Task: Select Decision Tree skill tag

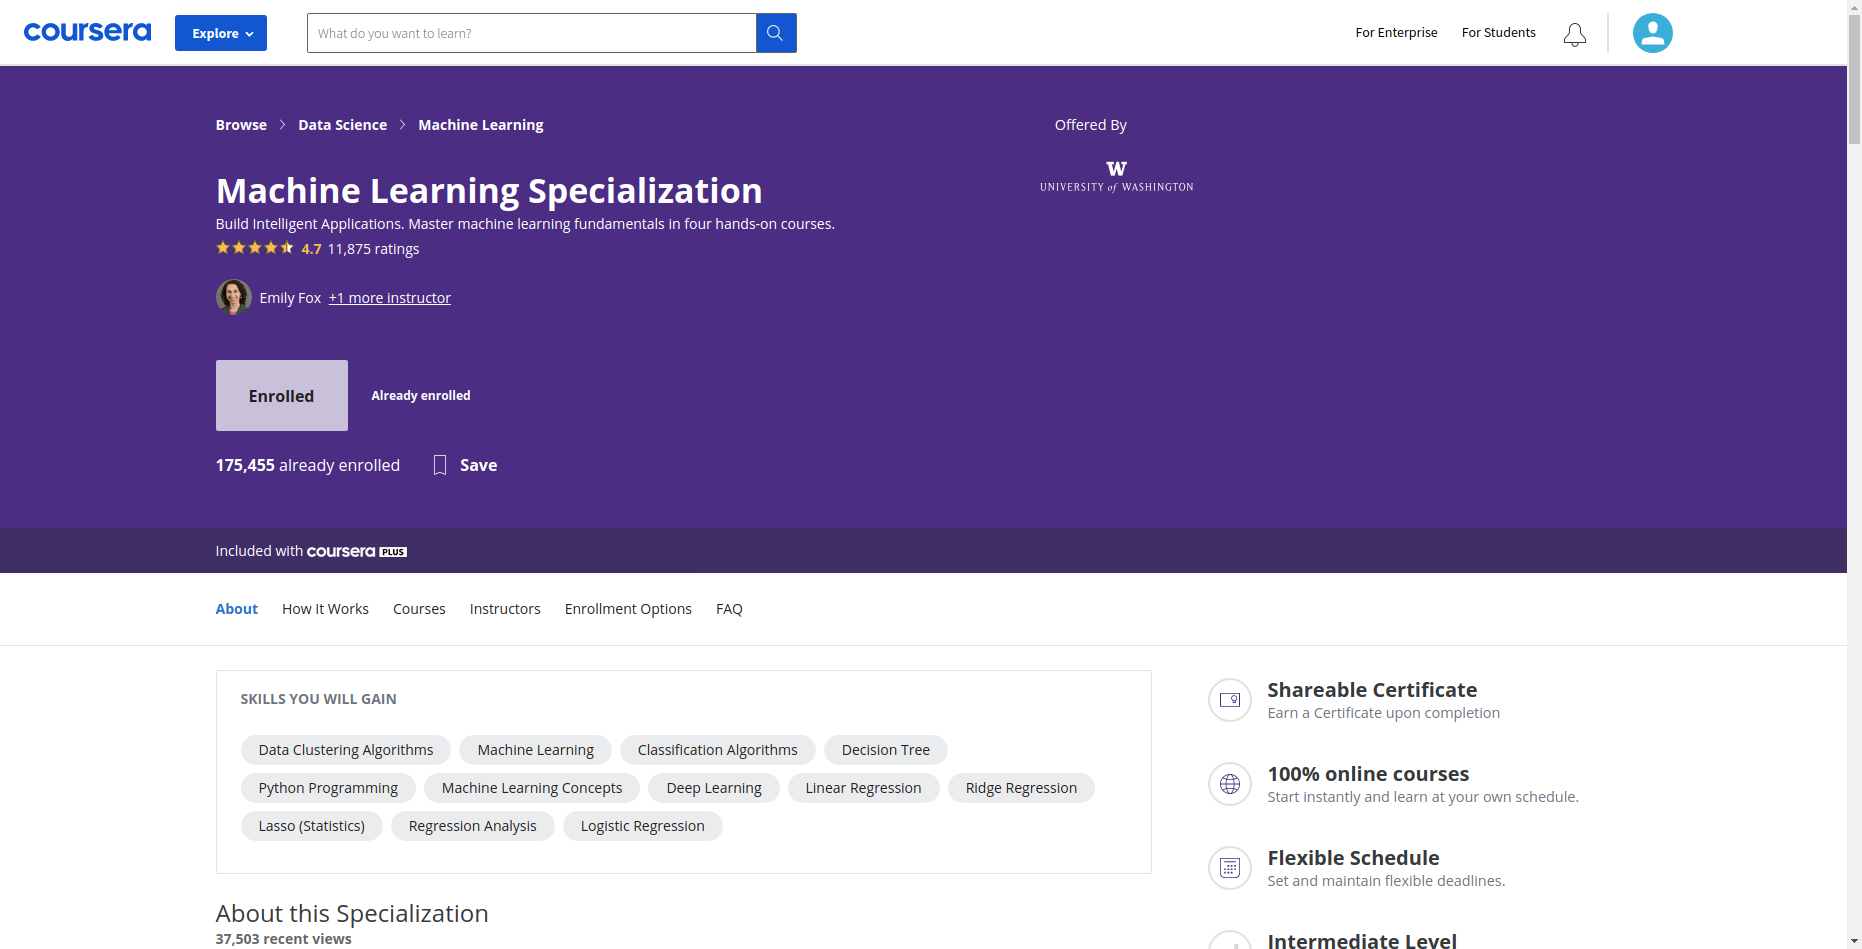Action: [885, 750]
